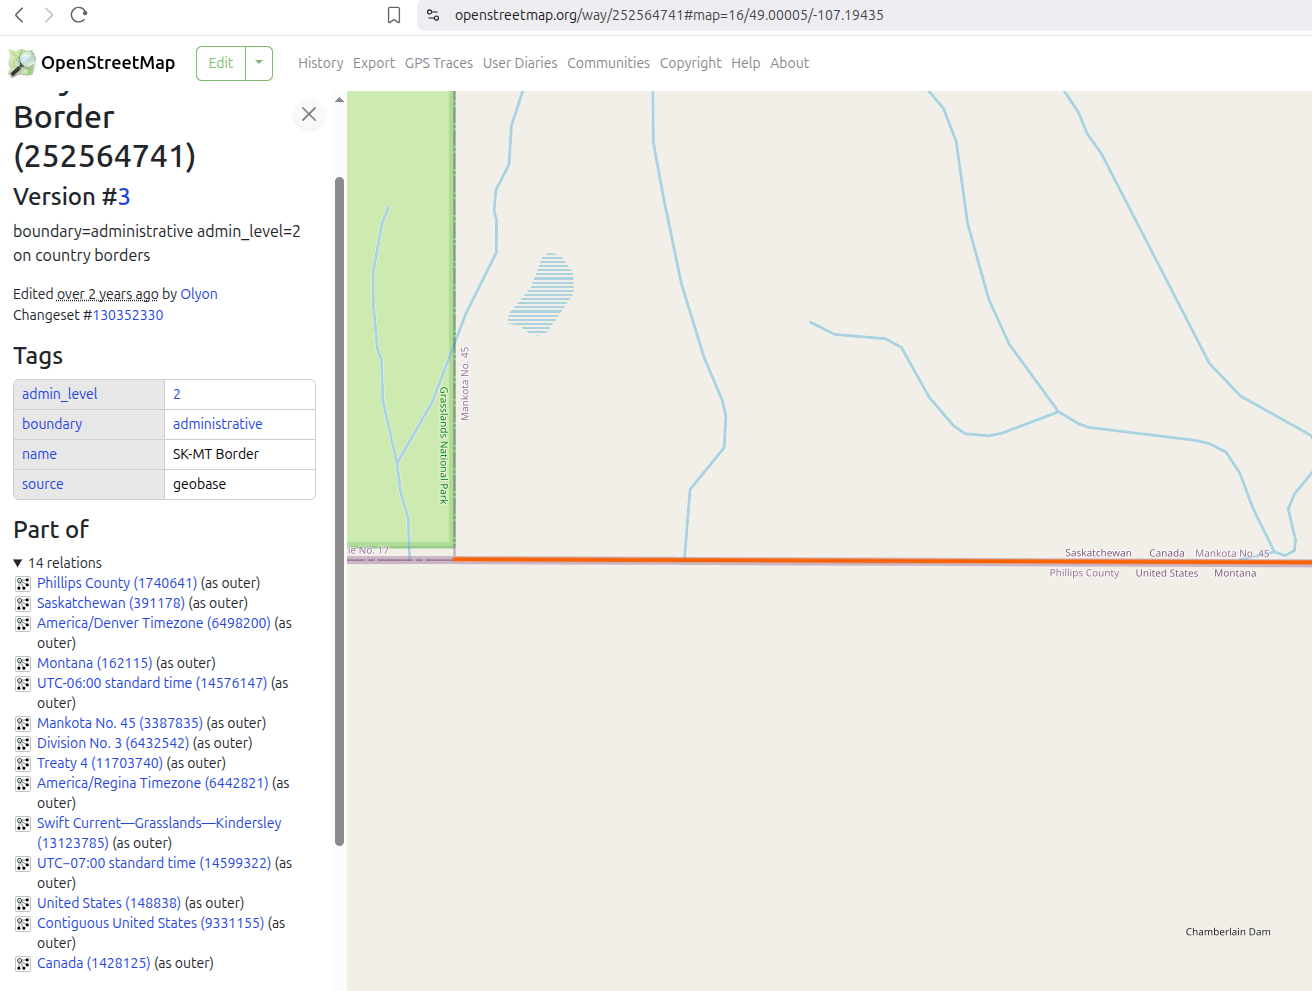Screen dimensions: 1312x991
Task: Open the Help menu item
Action: point(746,63)
